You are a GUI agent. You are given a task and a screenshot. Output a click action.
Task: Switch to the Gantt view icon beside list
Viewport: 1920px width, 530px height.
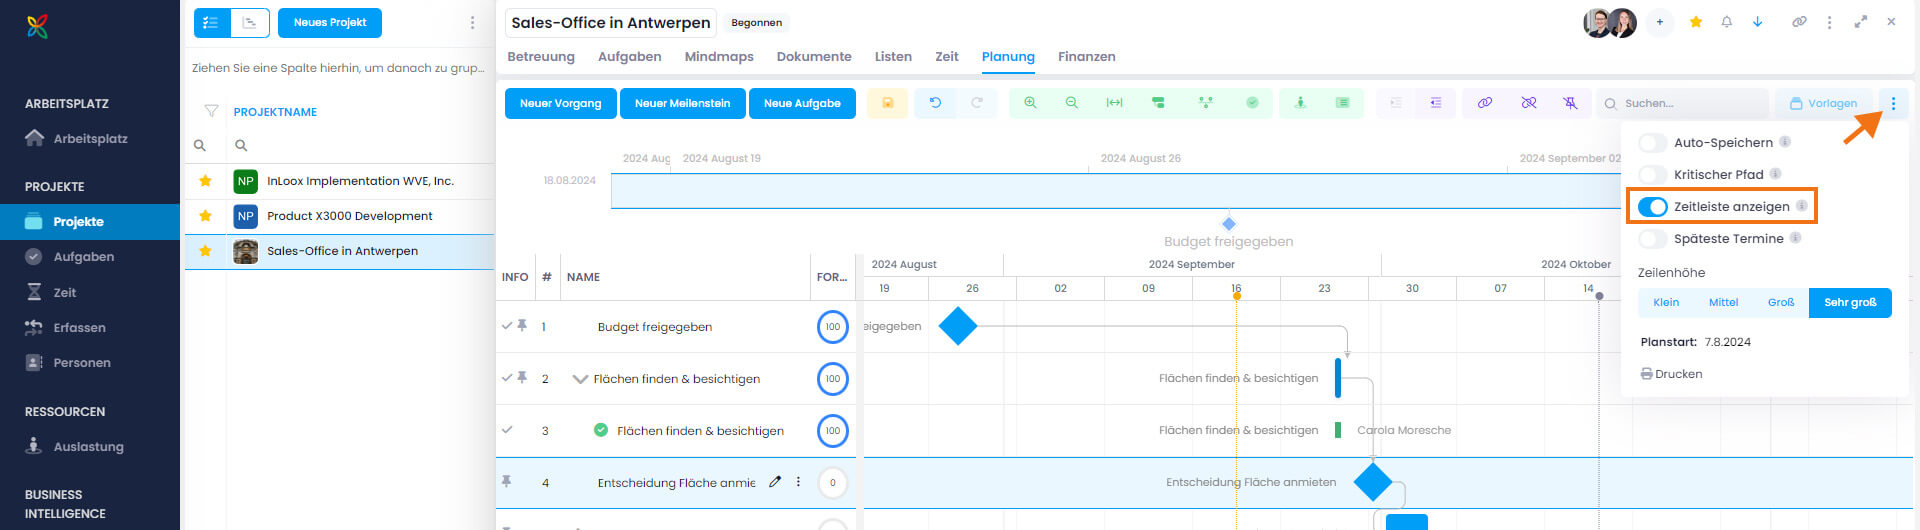[250, 22]
